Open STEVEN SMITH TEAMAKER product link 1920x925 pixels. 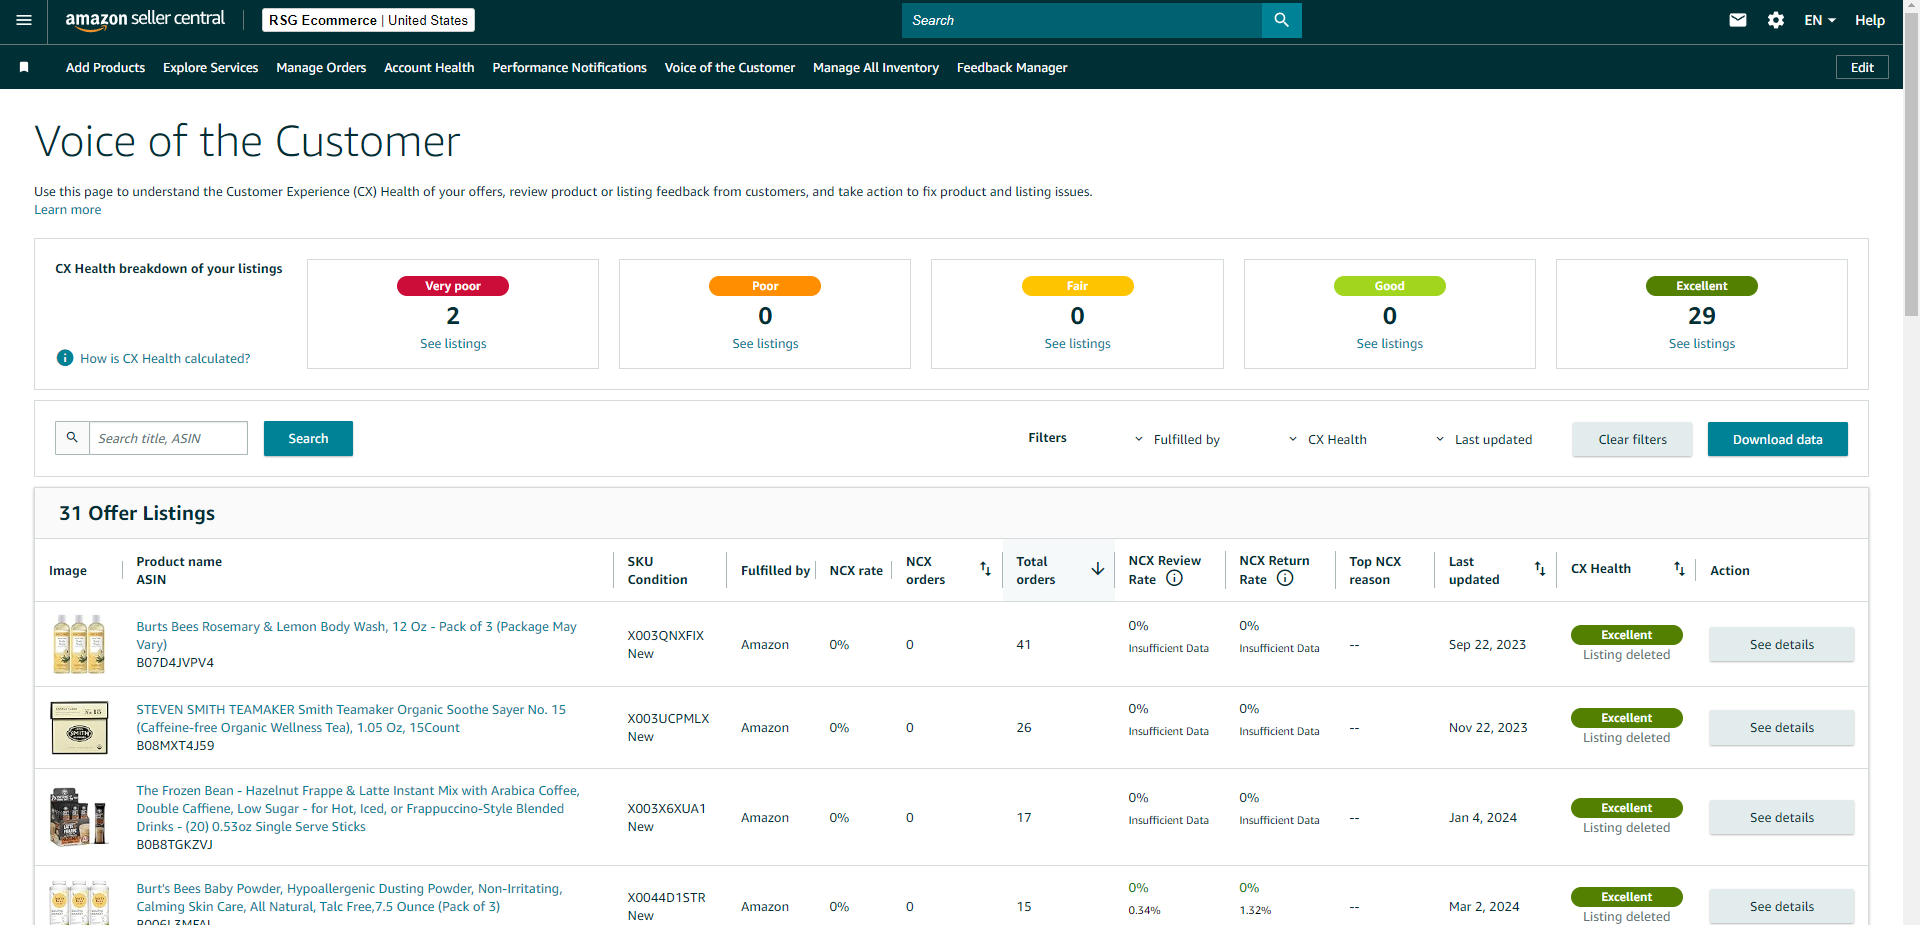click(x=351, y=718)
